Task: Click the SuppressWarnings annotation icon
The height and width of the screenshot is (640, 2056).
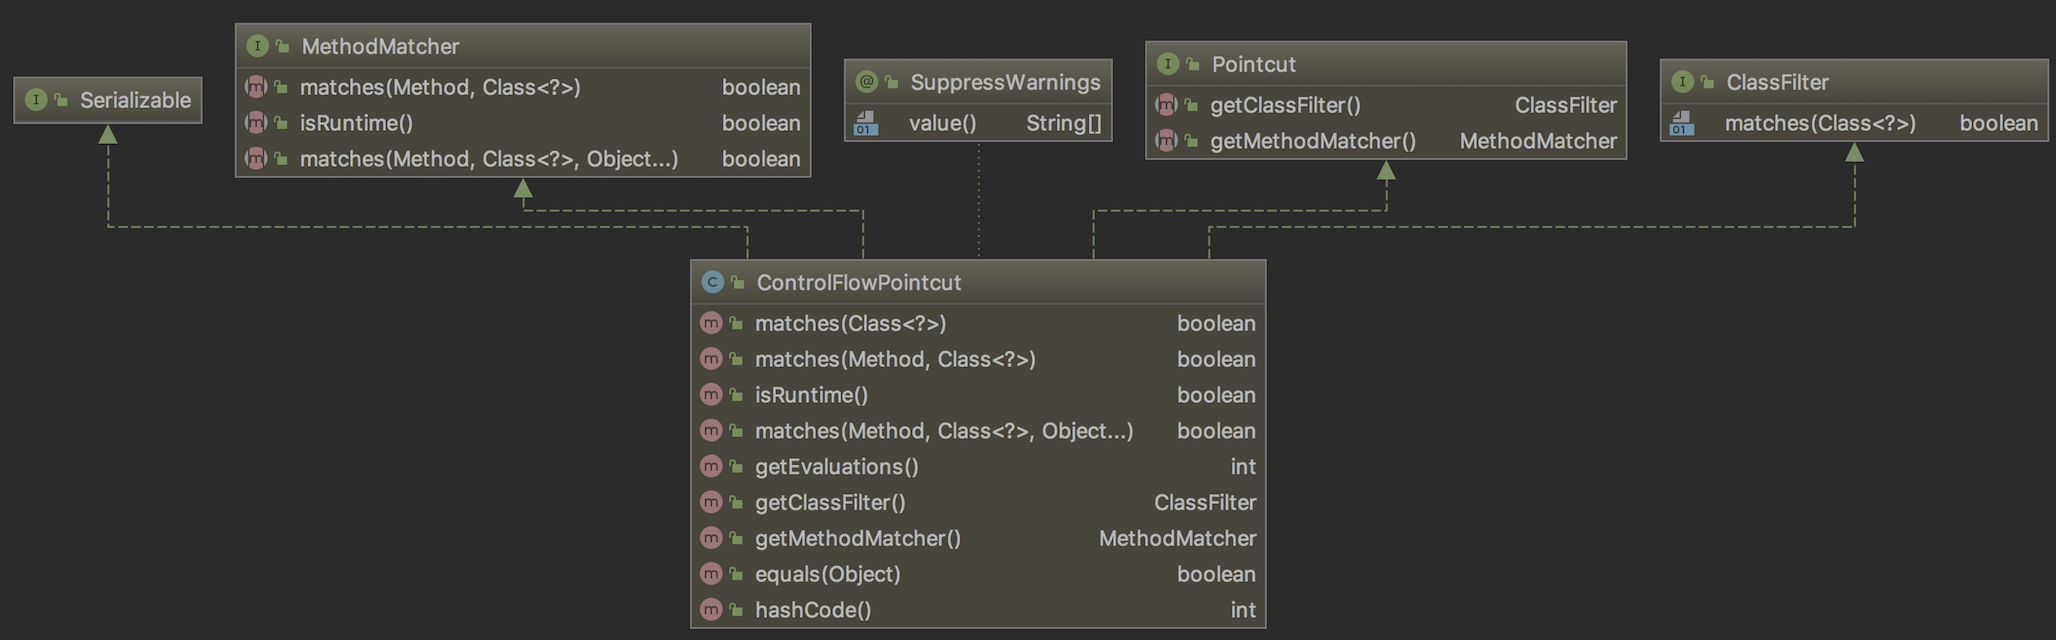Action: tap(867, 82)
